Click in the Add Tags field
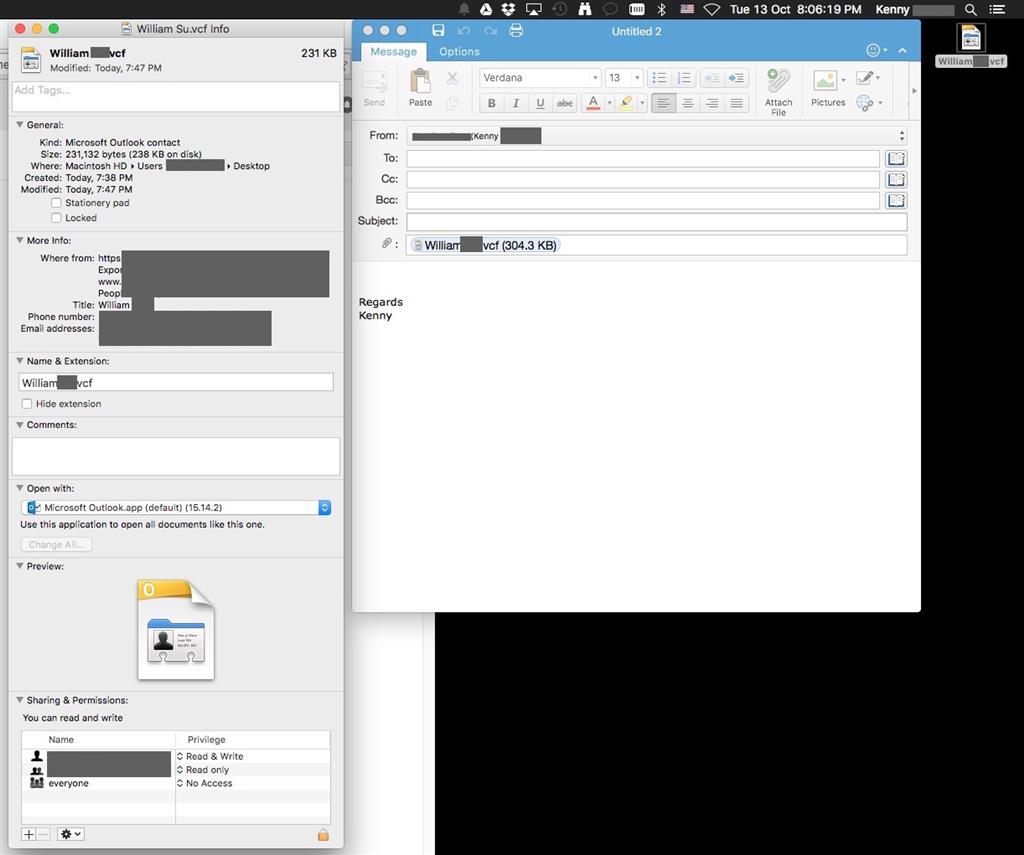1024x855 pixels. [x=176, y=96]
